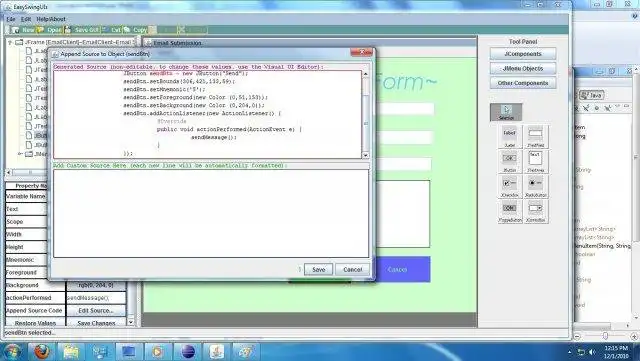640x361 pixels.
Task: Open the Other Components tool category
Action: pyautogui.click(x=523, y=83)
